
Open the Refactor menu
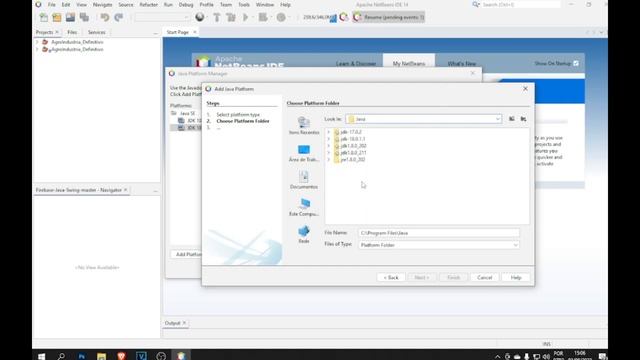point(149,4)
